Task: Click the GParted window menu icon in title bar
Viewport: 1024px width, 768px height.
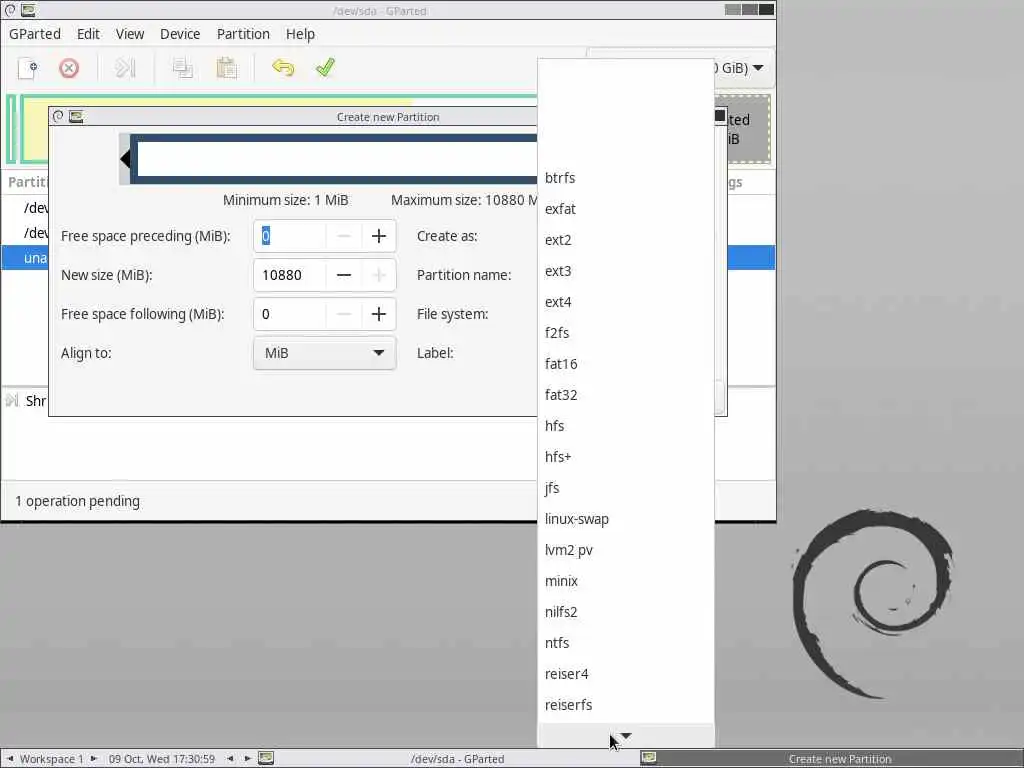Action: (27, 10)
